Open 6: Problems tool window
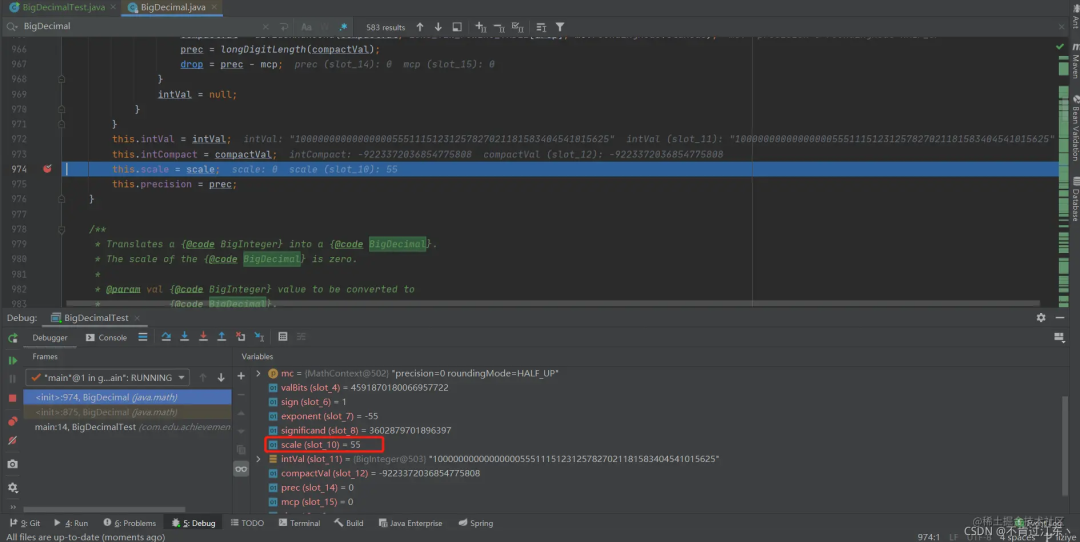This screenshot has height=542, width=1080. tap(129, 523)
